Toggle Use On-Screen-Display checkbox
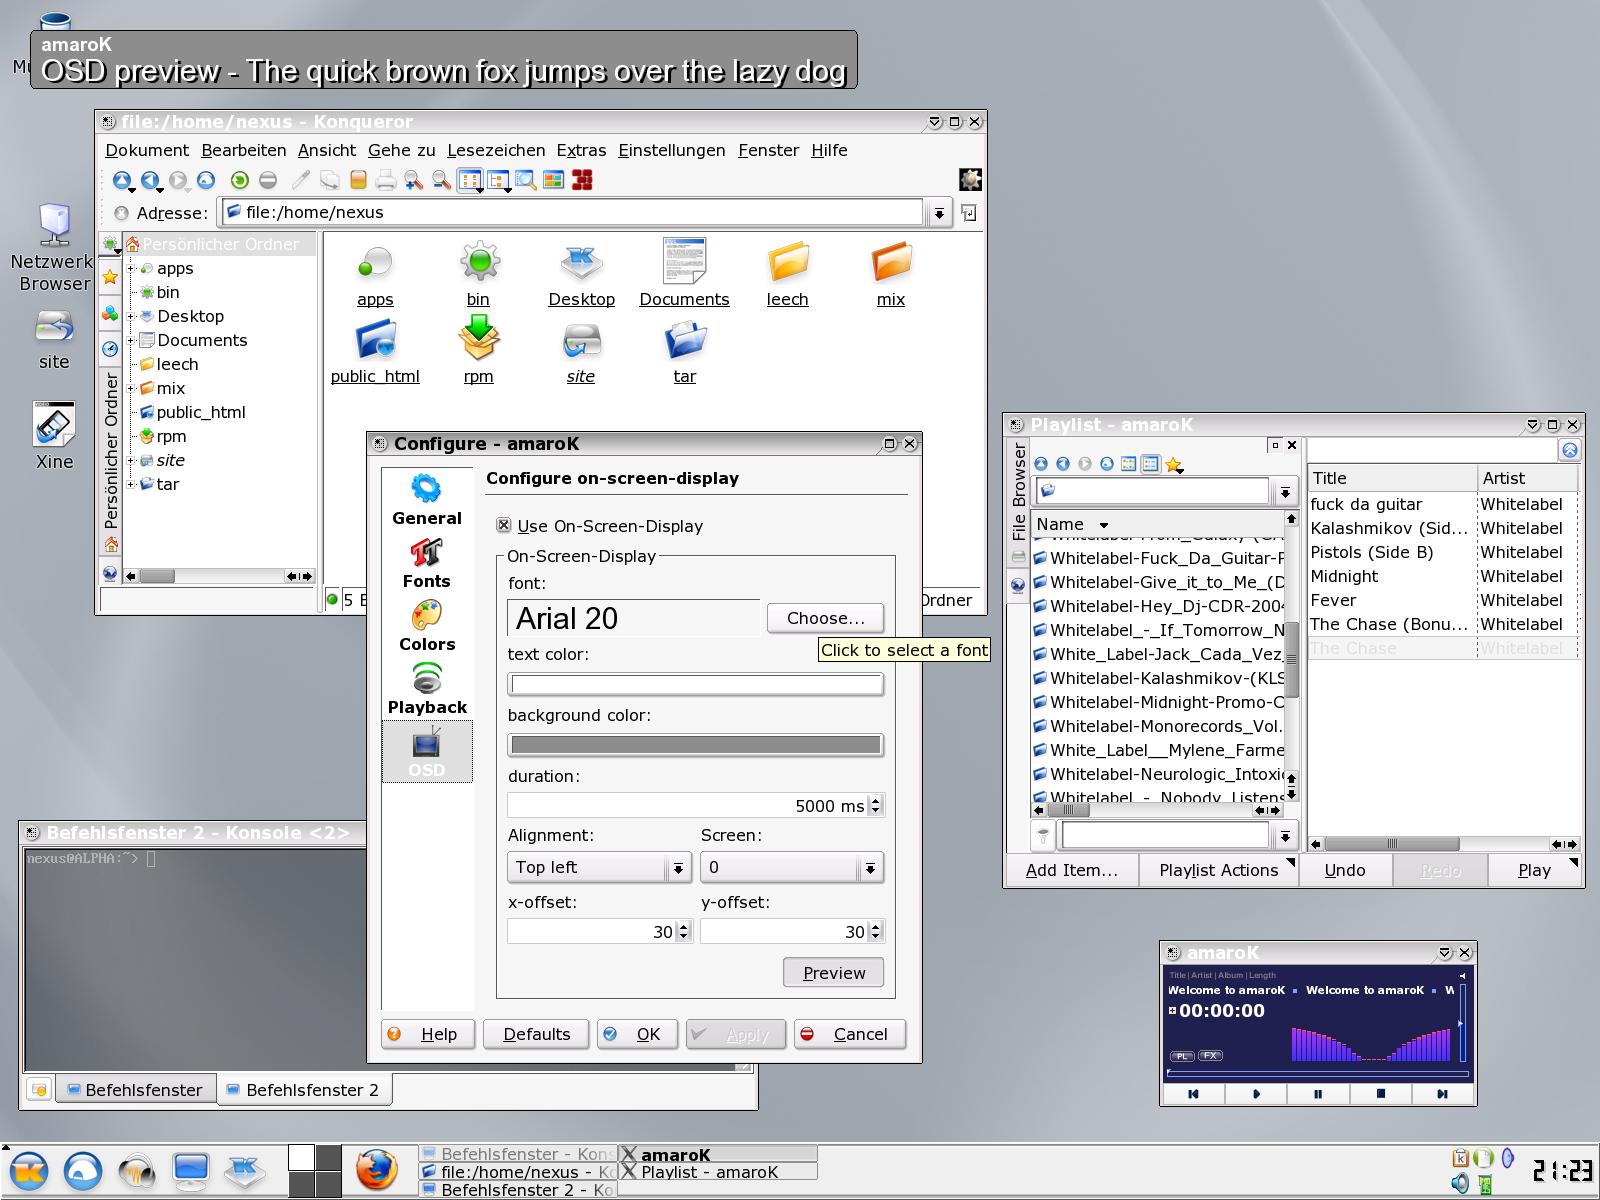Image resolution: width=1600 pixels, height=1200 pixels. tap(504, 525)
